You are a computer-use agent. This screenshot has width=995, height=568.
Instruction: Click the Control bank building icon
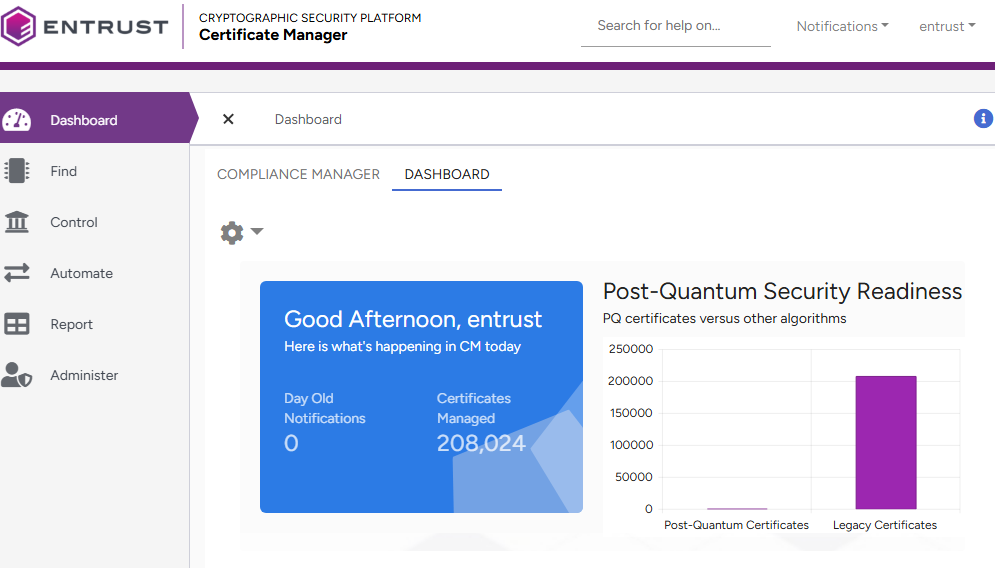tap(17, 222)
